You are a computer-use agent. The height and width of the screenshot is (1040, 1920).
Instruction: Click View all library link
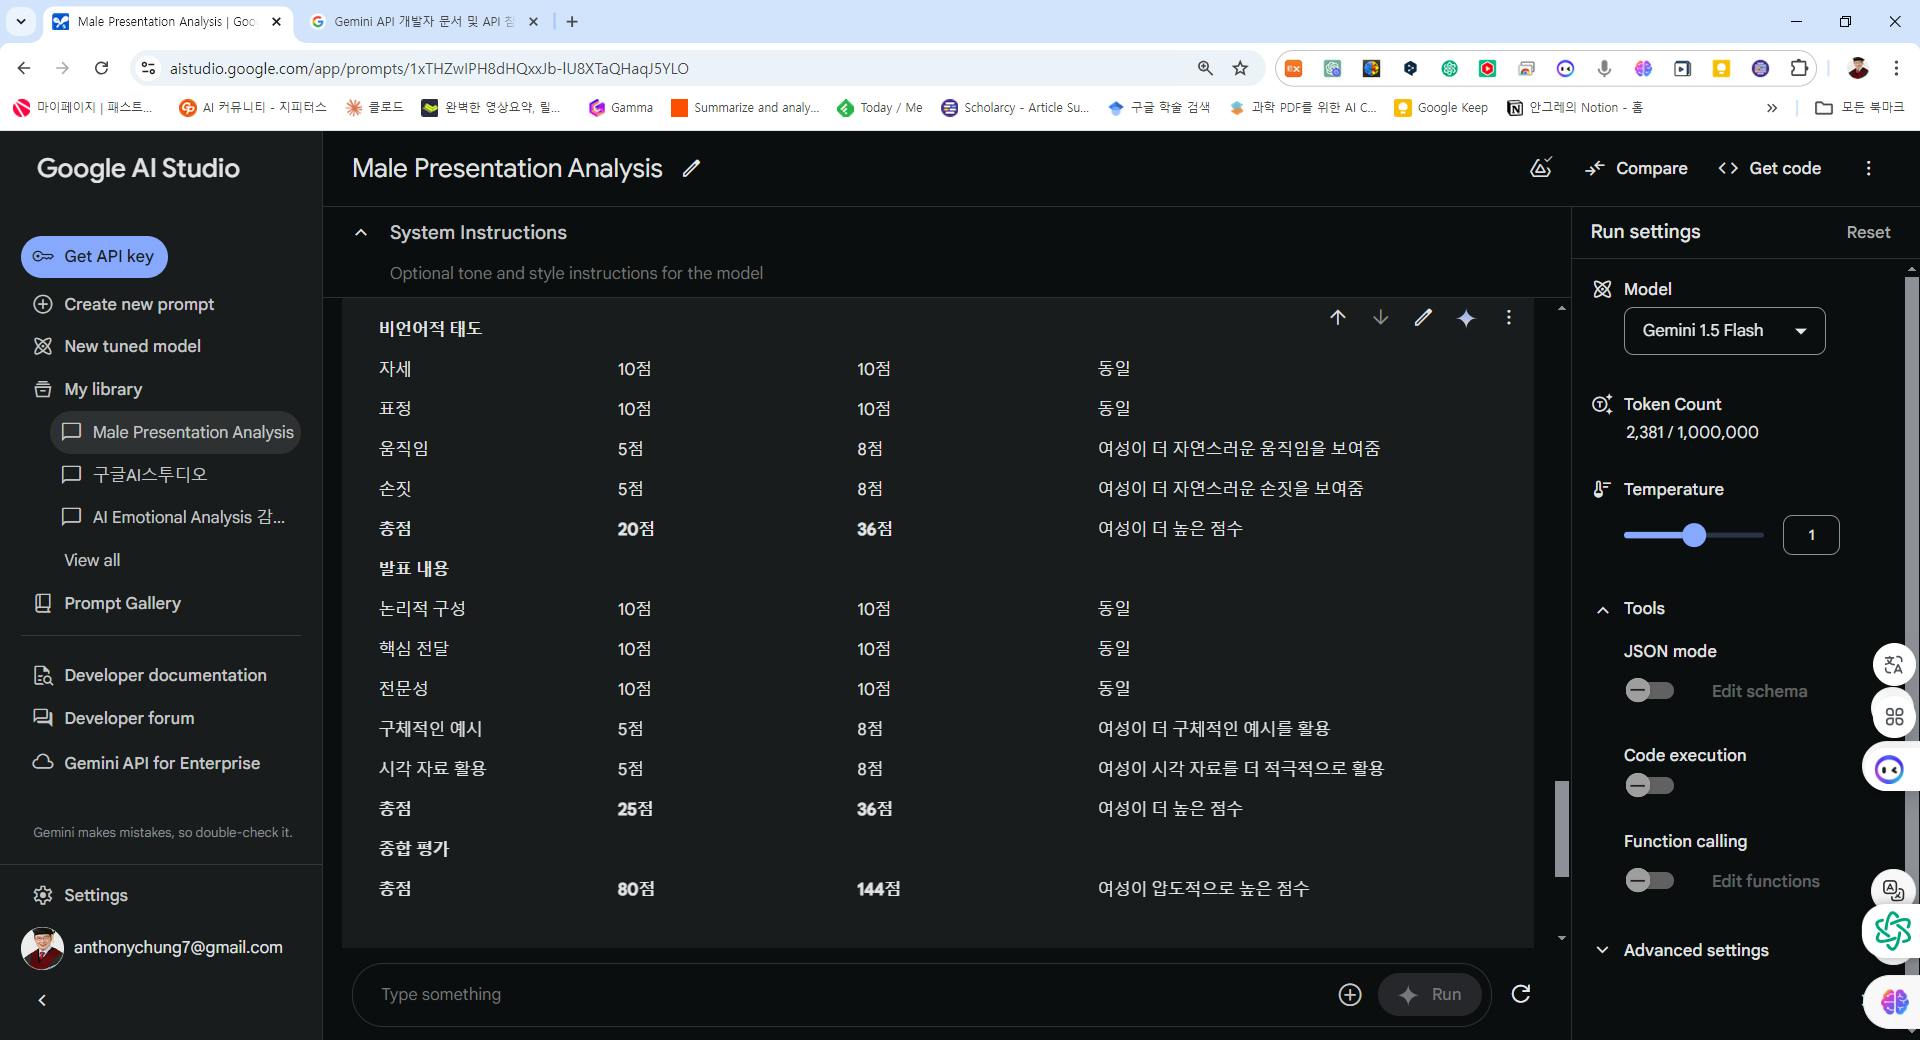tap(92, 560)
